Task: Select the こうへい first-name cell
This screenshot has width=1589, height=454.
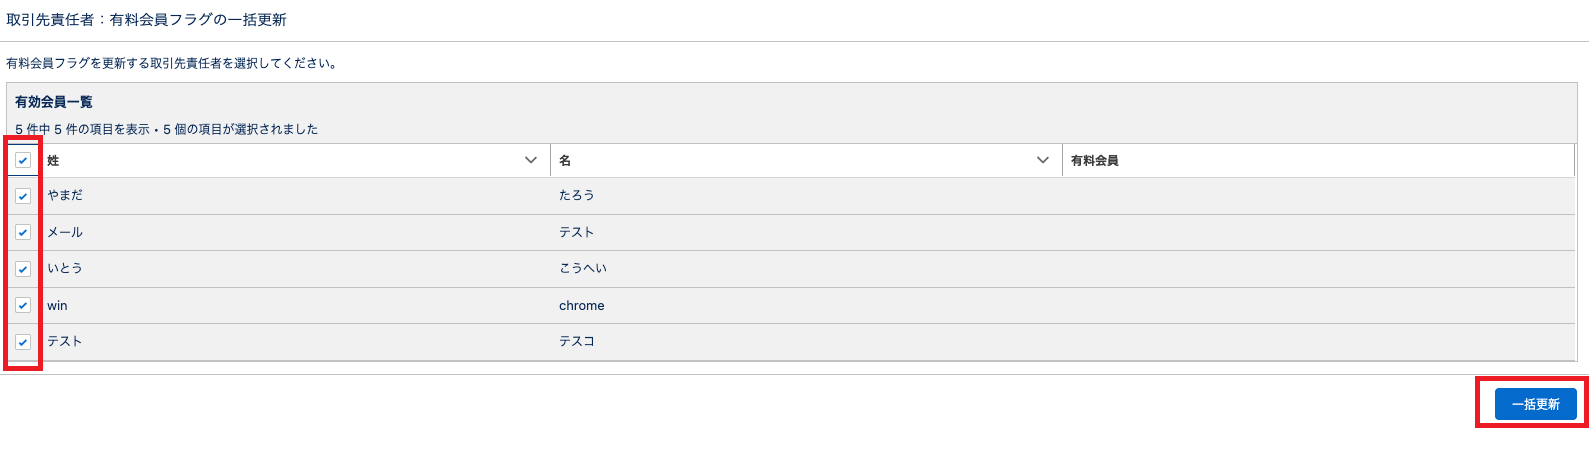Action: (583, 269)
